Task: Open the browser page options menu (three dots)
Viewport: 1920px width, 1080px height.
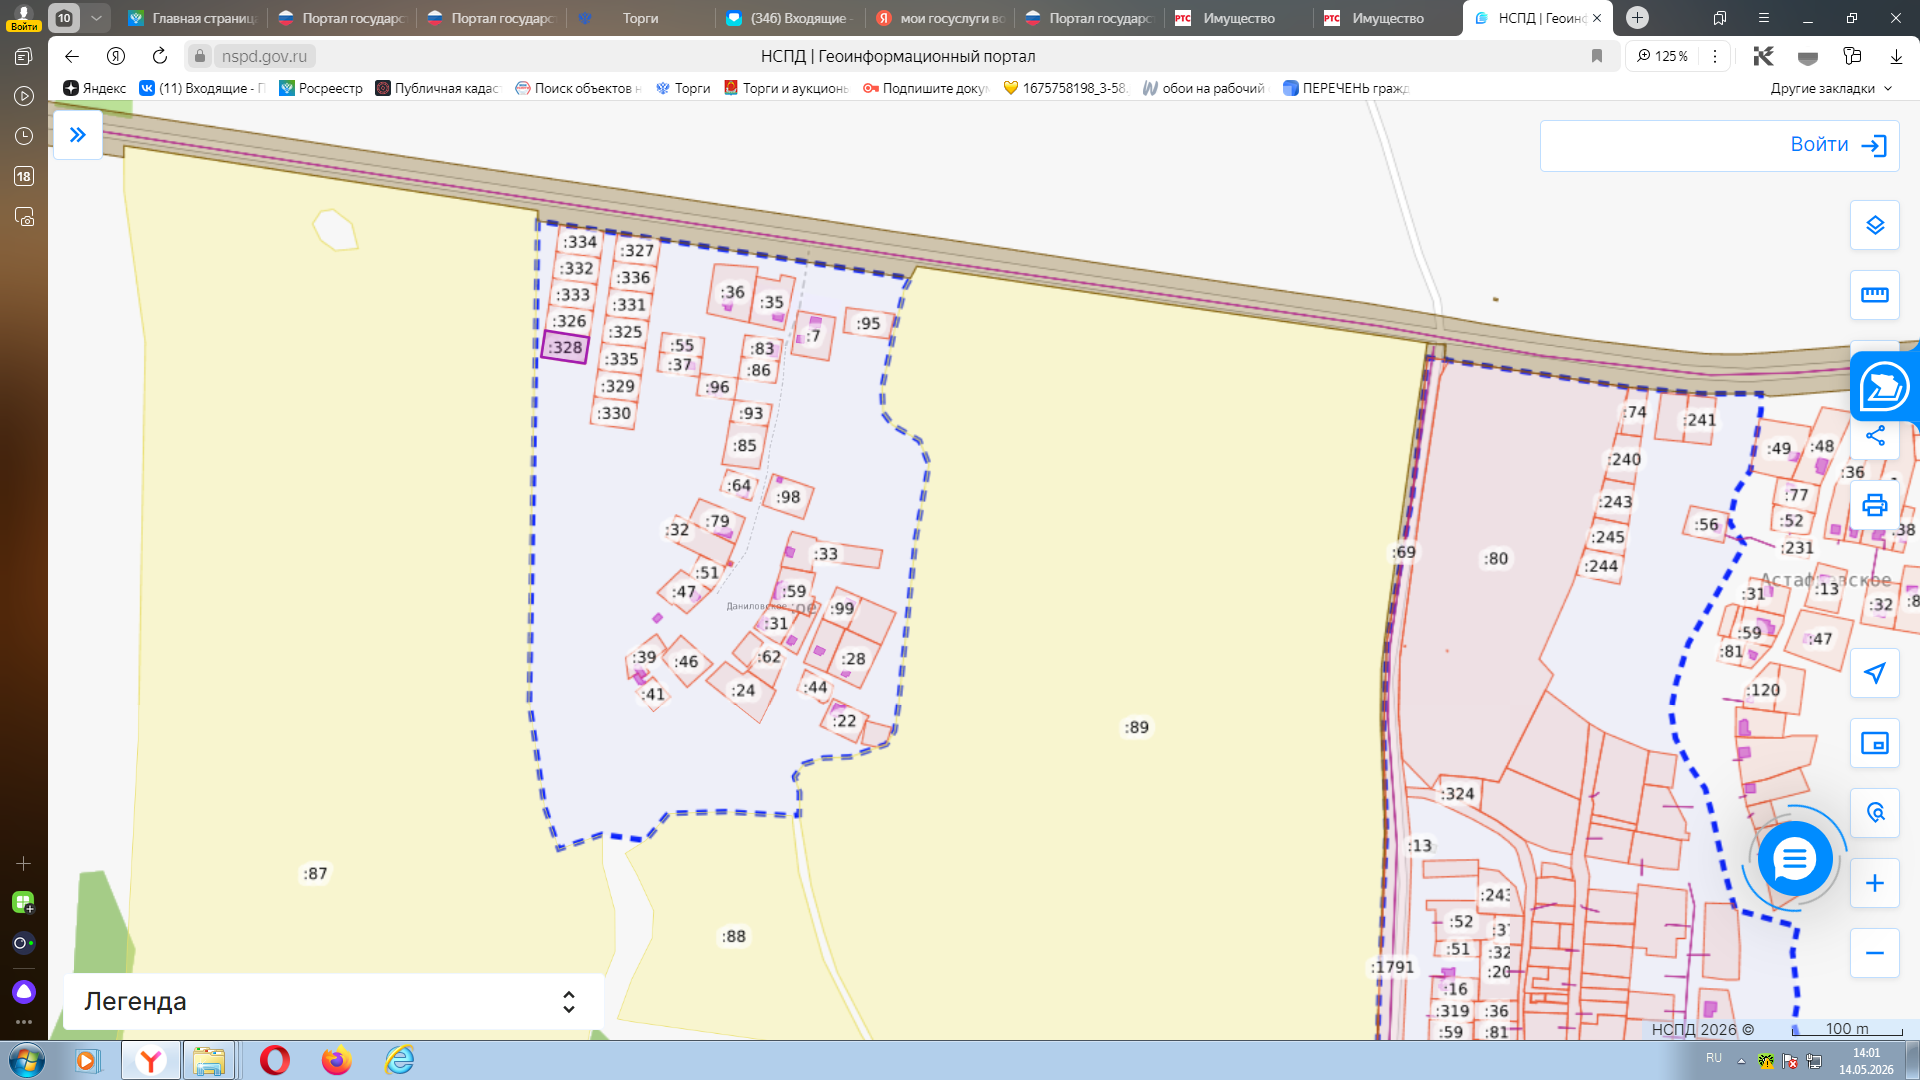Action: [x=1715, y=56]
